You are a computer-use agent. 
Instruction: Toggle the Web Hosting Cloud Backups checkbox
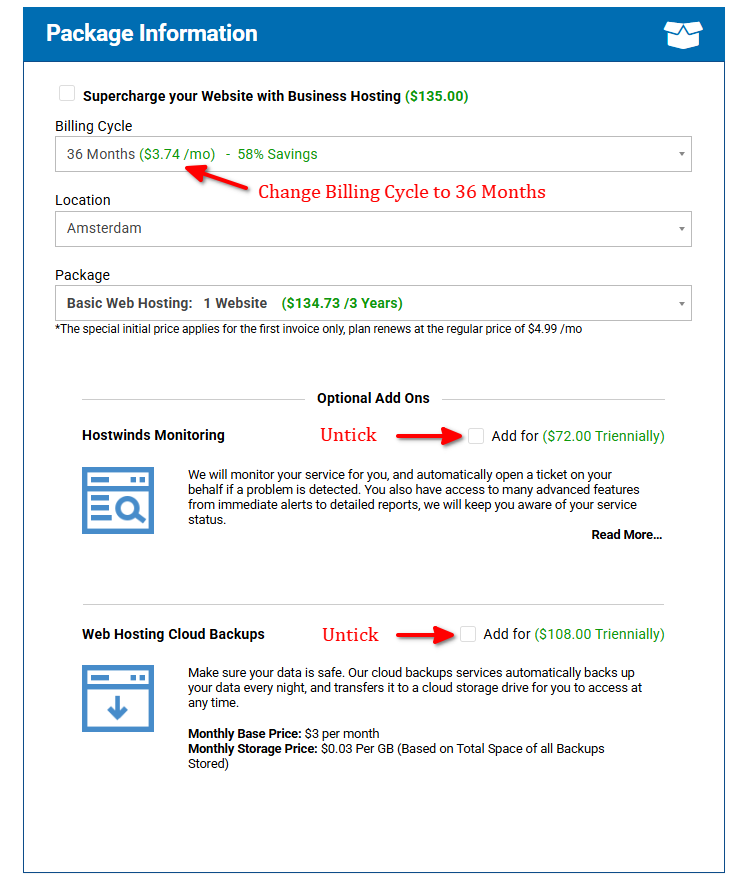(x=468, y=634)
